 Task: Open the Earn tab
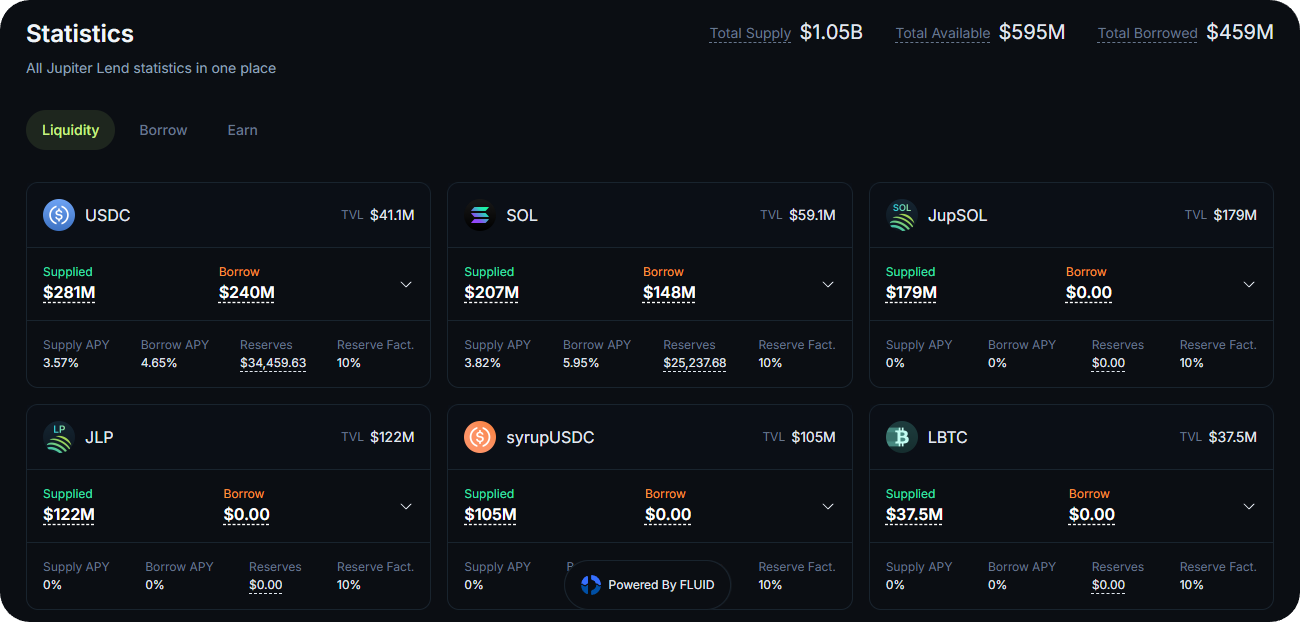pyautogui.click(x=242, y=130)
